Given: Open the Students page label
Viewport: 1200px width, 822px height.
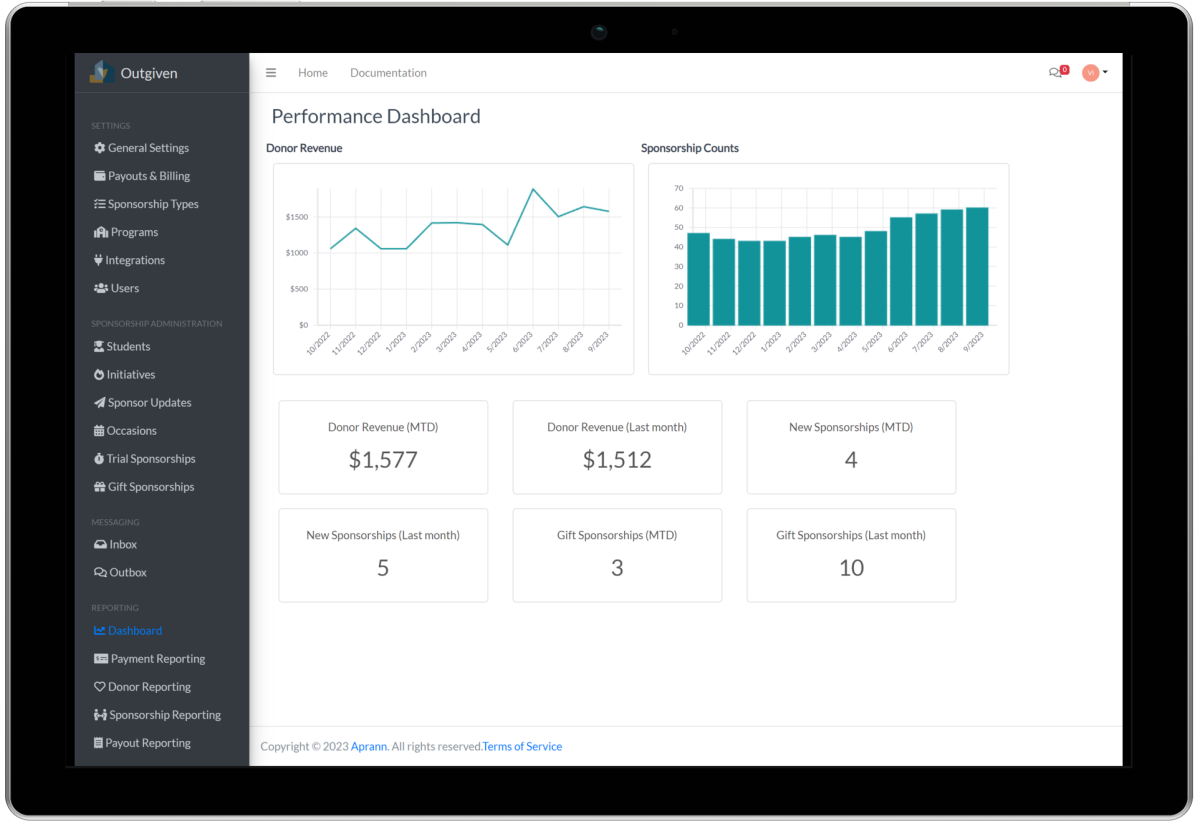Looking at the screenshot, I should (128, 346).
